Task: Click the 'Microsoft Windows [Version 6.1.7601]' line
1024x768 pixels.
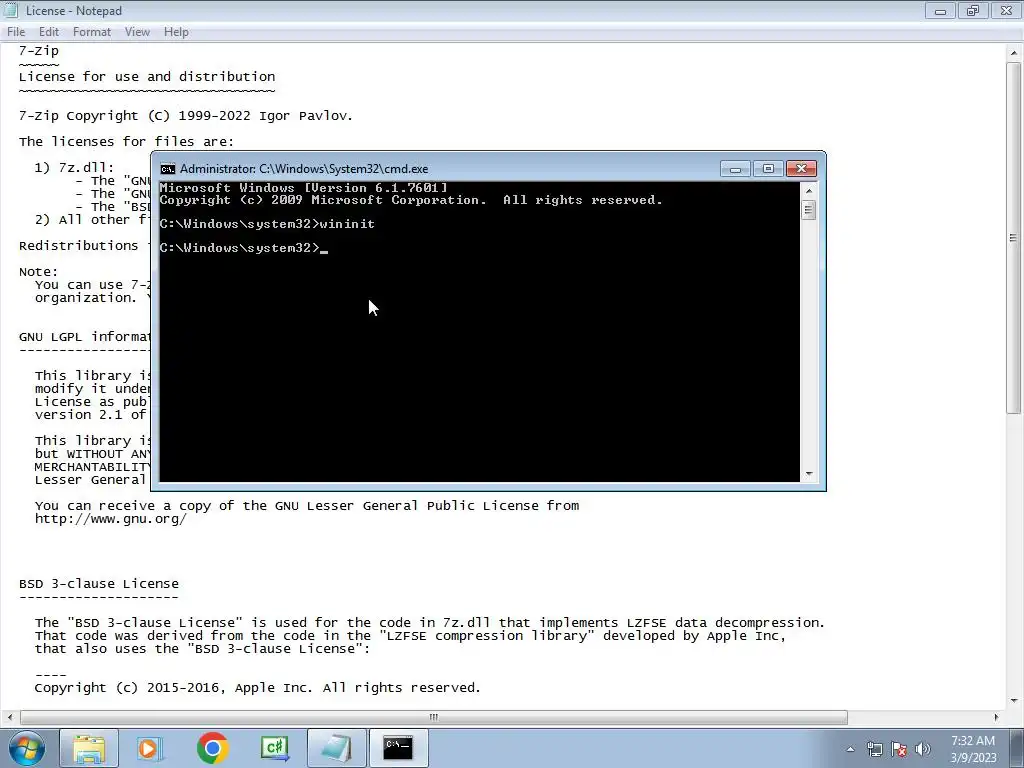Action: pos(304,188)
